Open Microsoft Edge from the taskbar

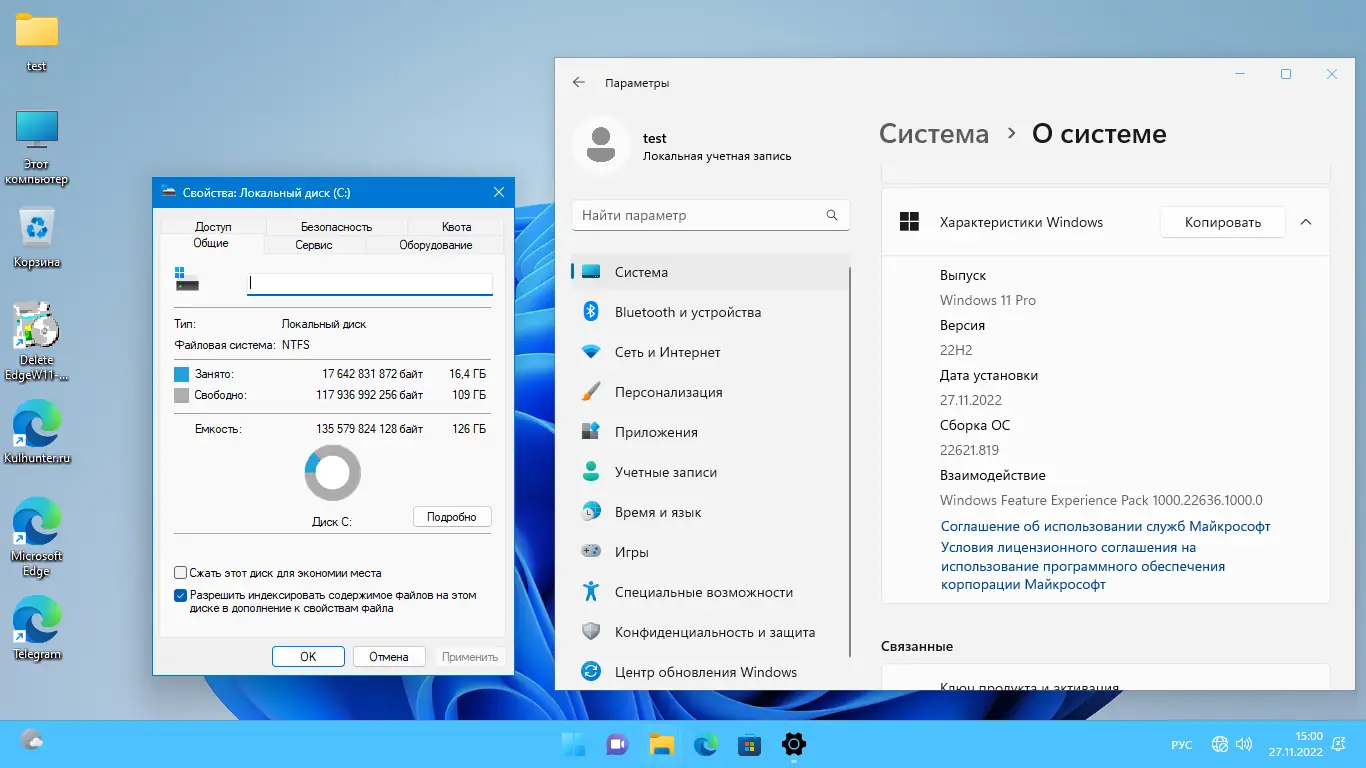click(705, 744)
